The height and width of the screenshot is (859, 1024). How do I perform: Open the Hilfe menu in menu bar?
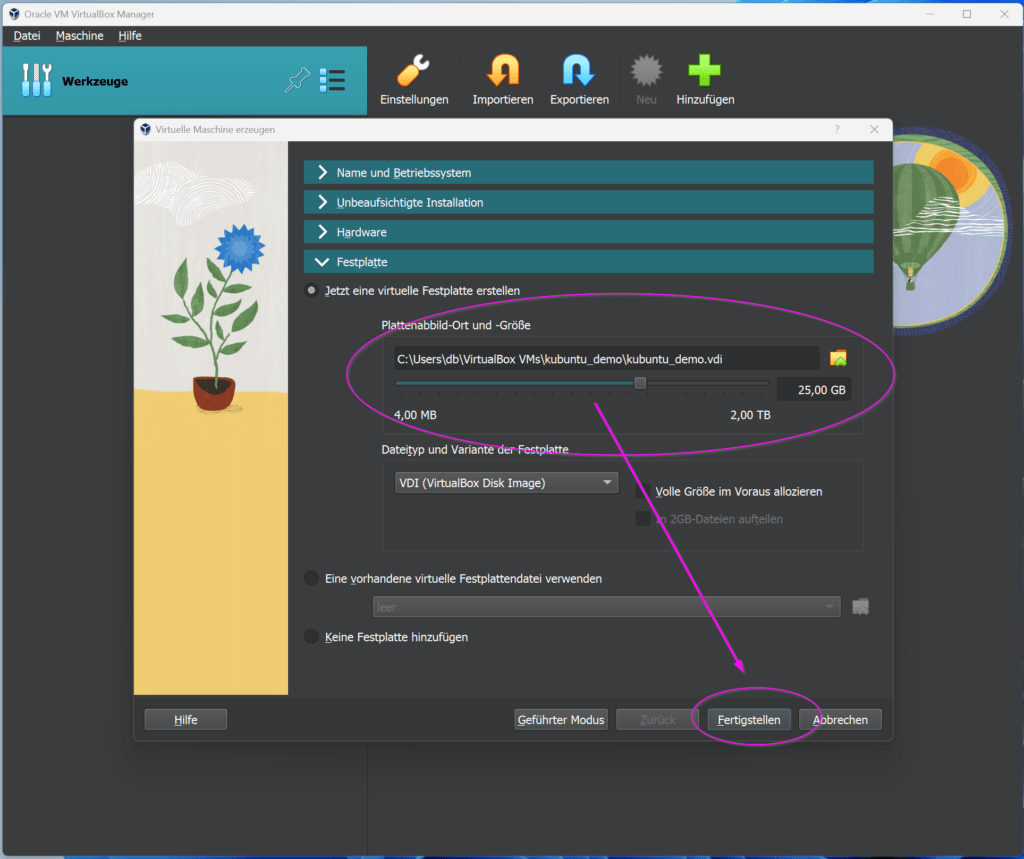[x=130, y=36]
